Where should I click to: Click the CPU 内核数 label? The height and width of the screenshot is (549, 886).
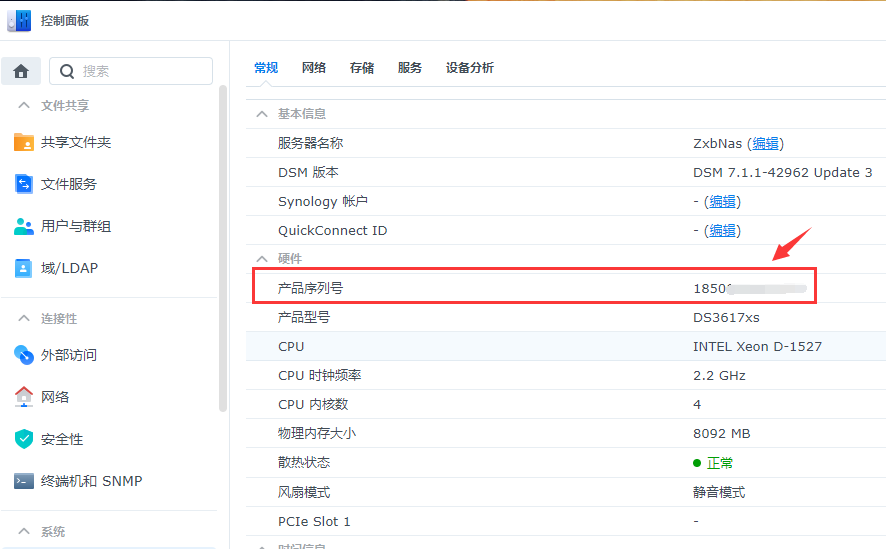[313, 404]
